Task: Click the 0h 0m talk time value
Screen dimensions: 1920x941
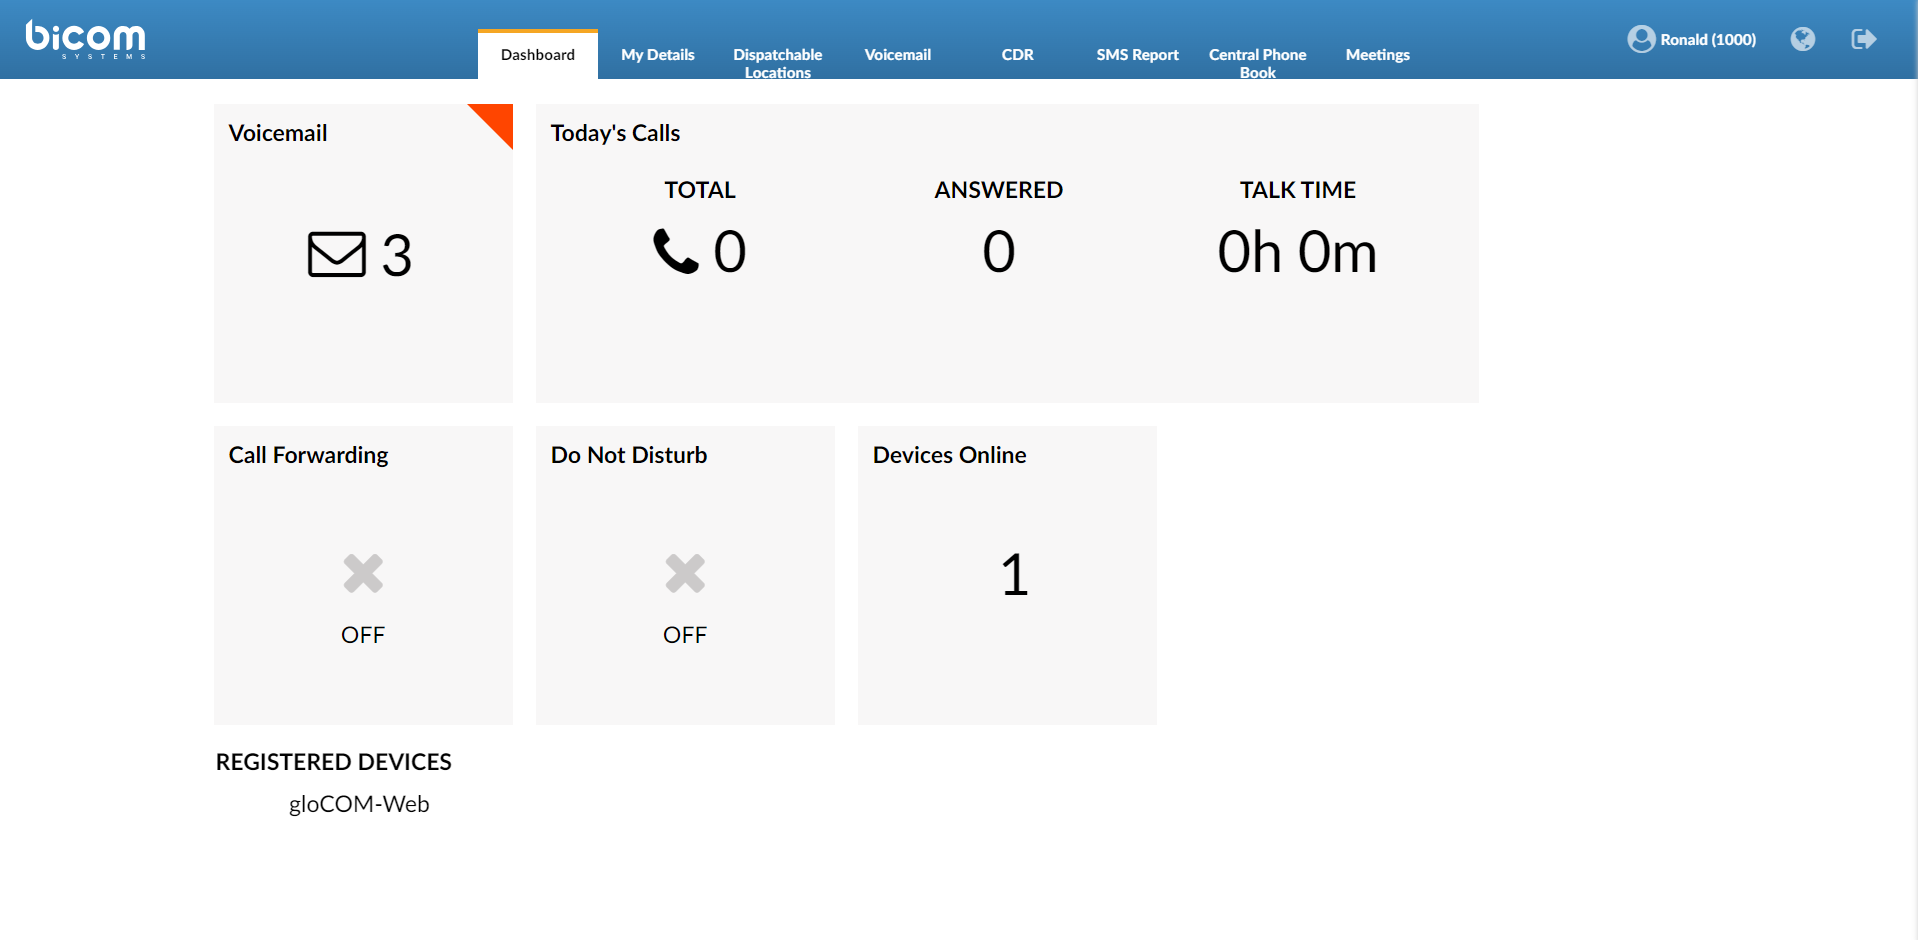Action: click(x=1297, y=252)
